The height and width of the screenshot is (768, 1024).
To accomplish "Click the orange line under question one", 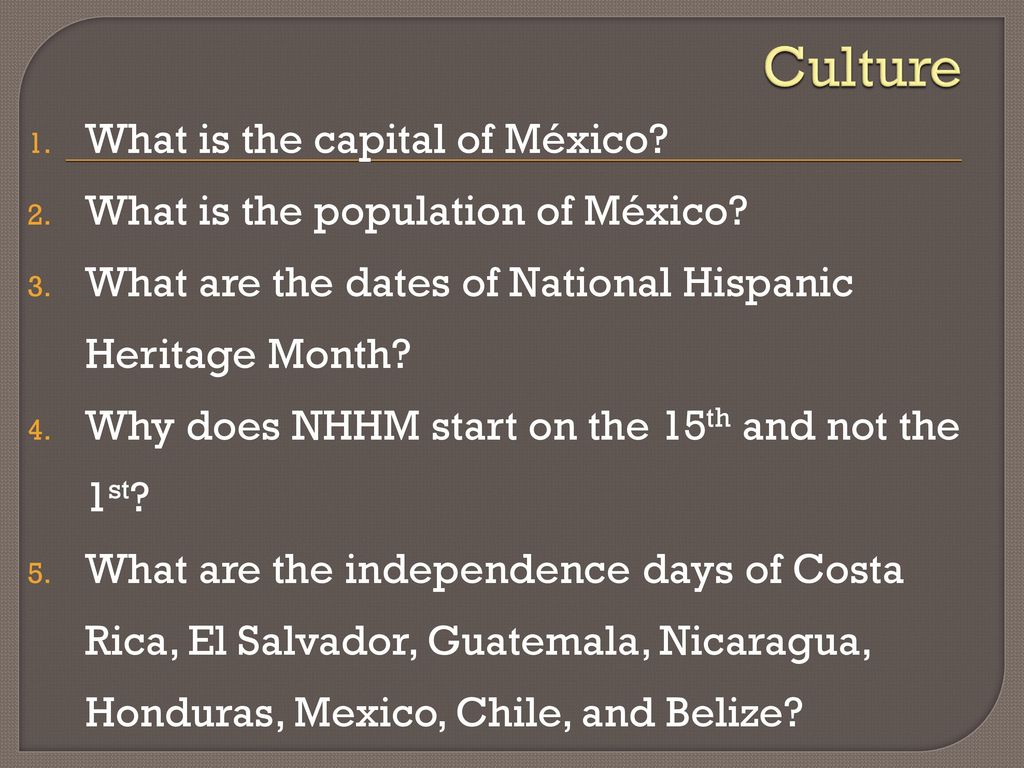I will pos(513,160).
